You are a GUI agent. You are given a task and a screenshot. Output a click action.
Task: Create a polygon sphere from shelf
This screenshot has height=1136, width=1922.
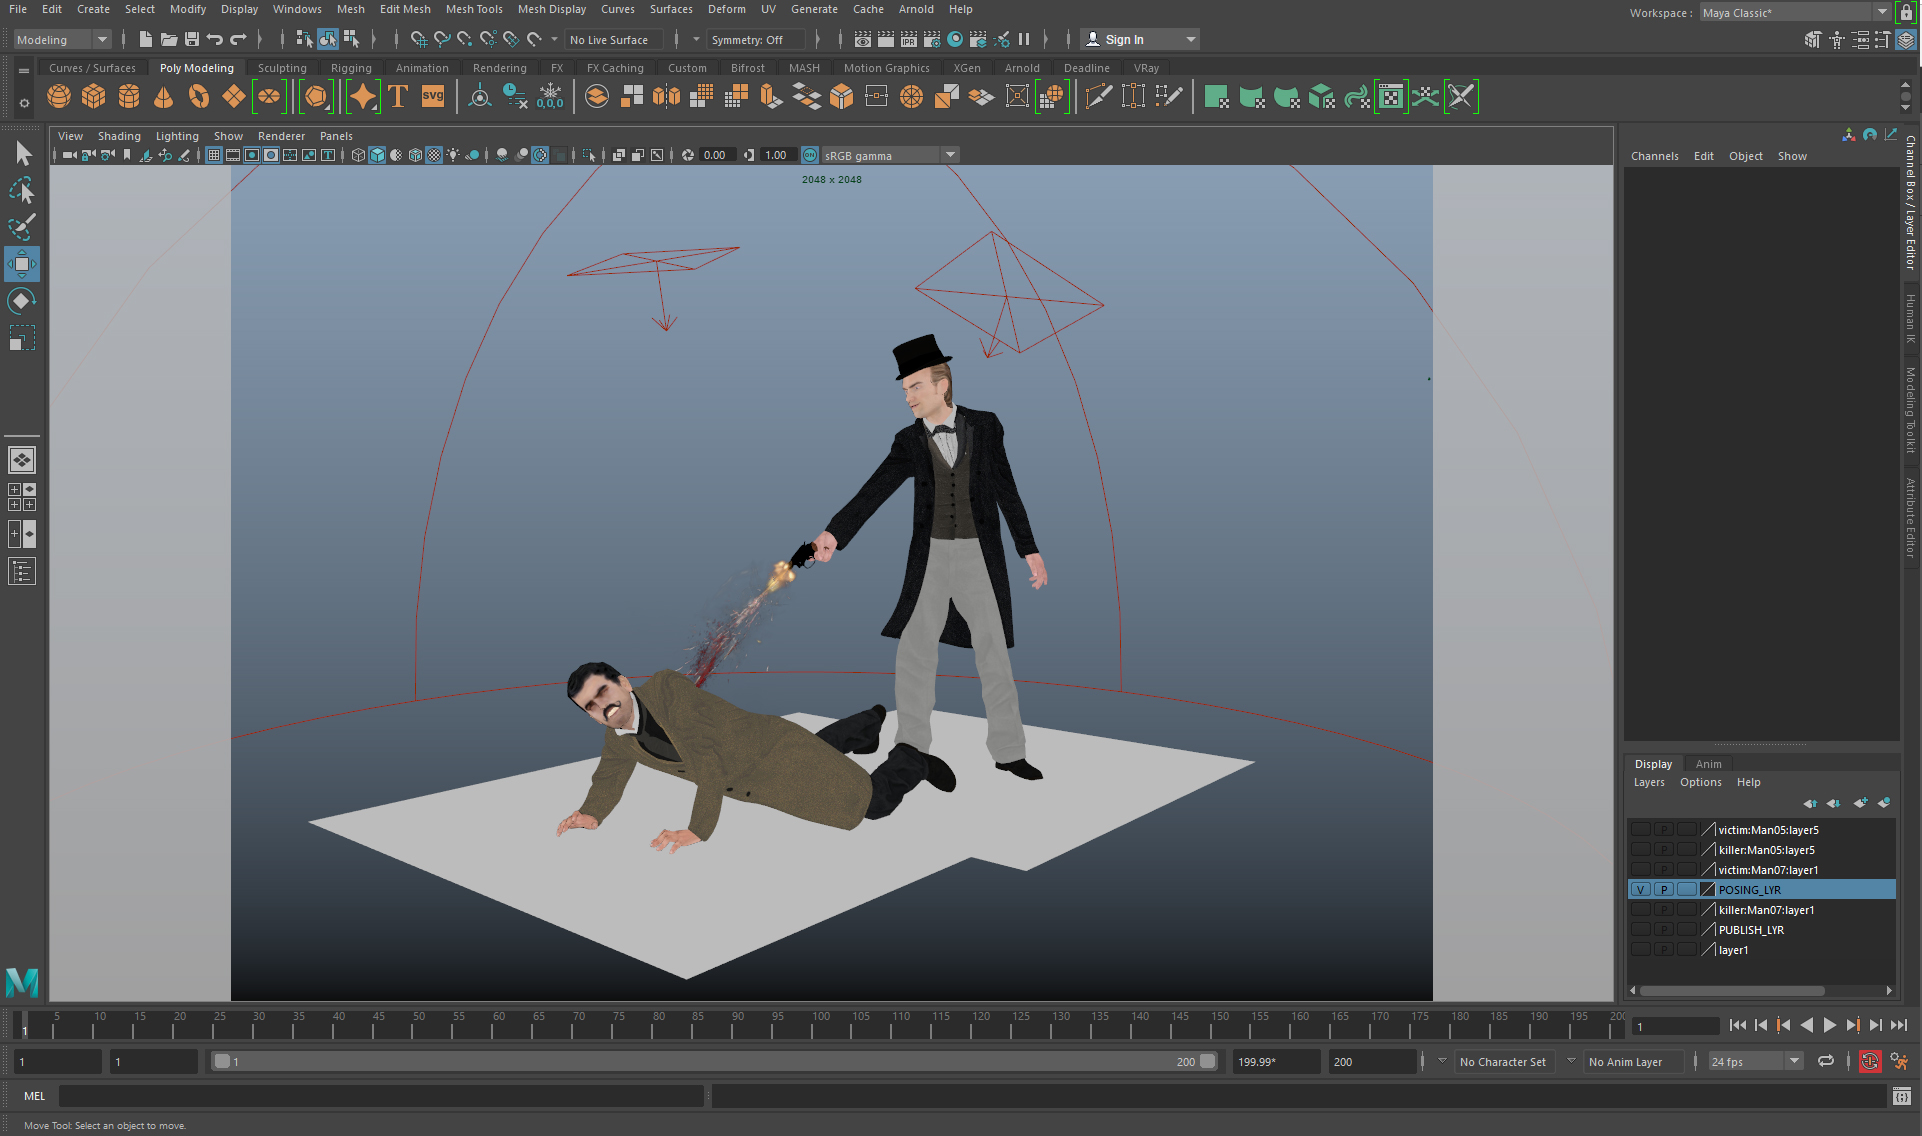pos(59,97)
